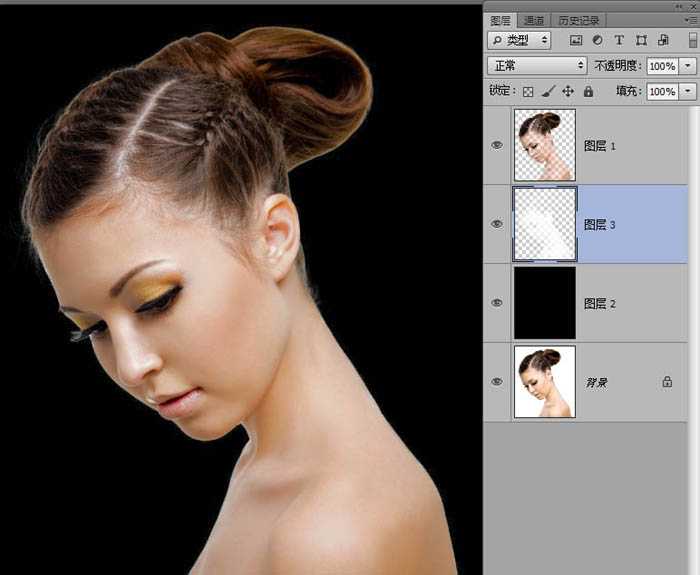Viewport: 700px width, 575px height.
Task: Switch to the 通道 tab
Action: click(x=534, y=20)
